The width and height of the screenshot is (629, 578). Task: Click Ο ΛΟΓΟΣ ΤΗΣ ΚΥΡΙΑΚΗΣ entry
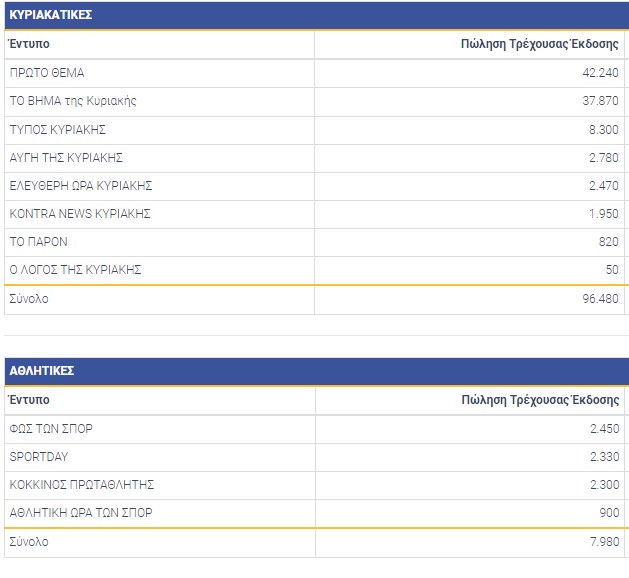75,269
